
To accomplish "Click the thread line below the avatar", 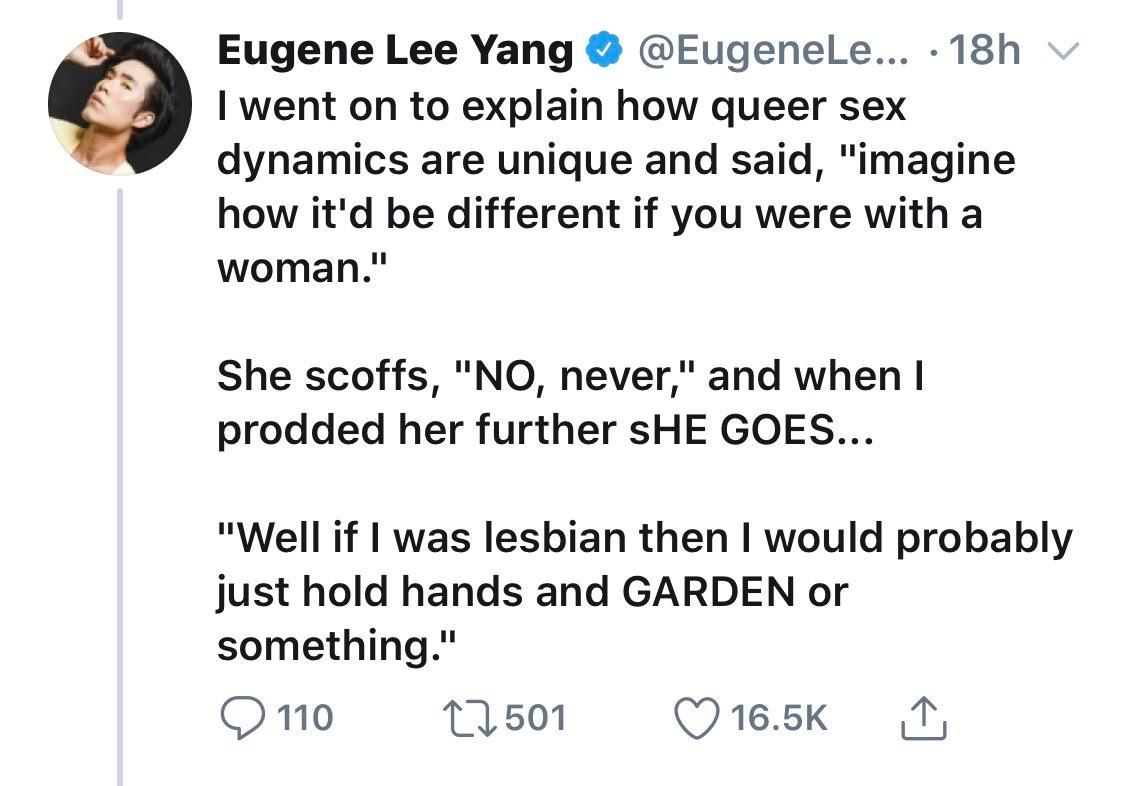I will coord(119,480).
